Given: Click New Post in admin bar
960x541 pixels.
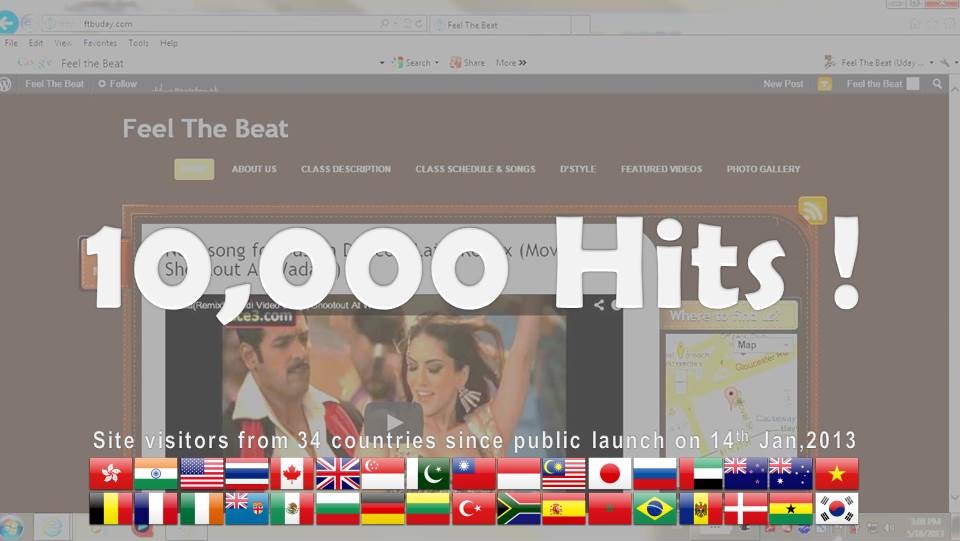Looking at the screenshot, I should (783, 84).
